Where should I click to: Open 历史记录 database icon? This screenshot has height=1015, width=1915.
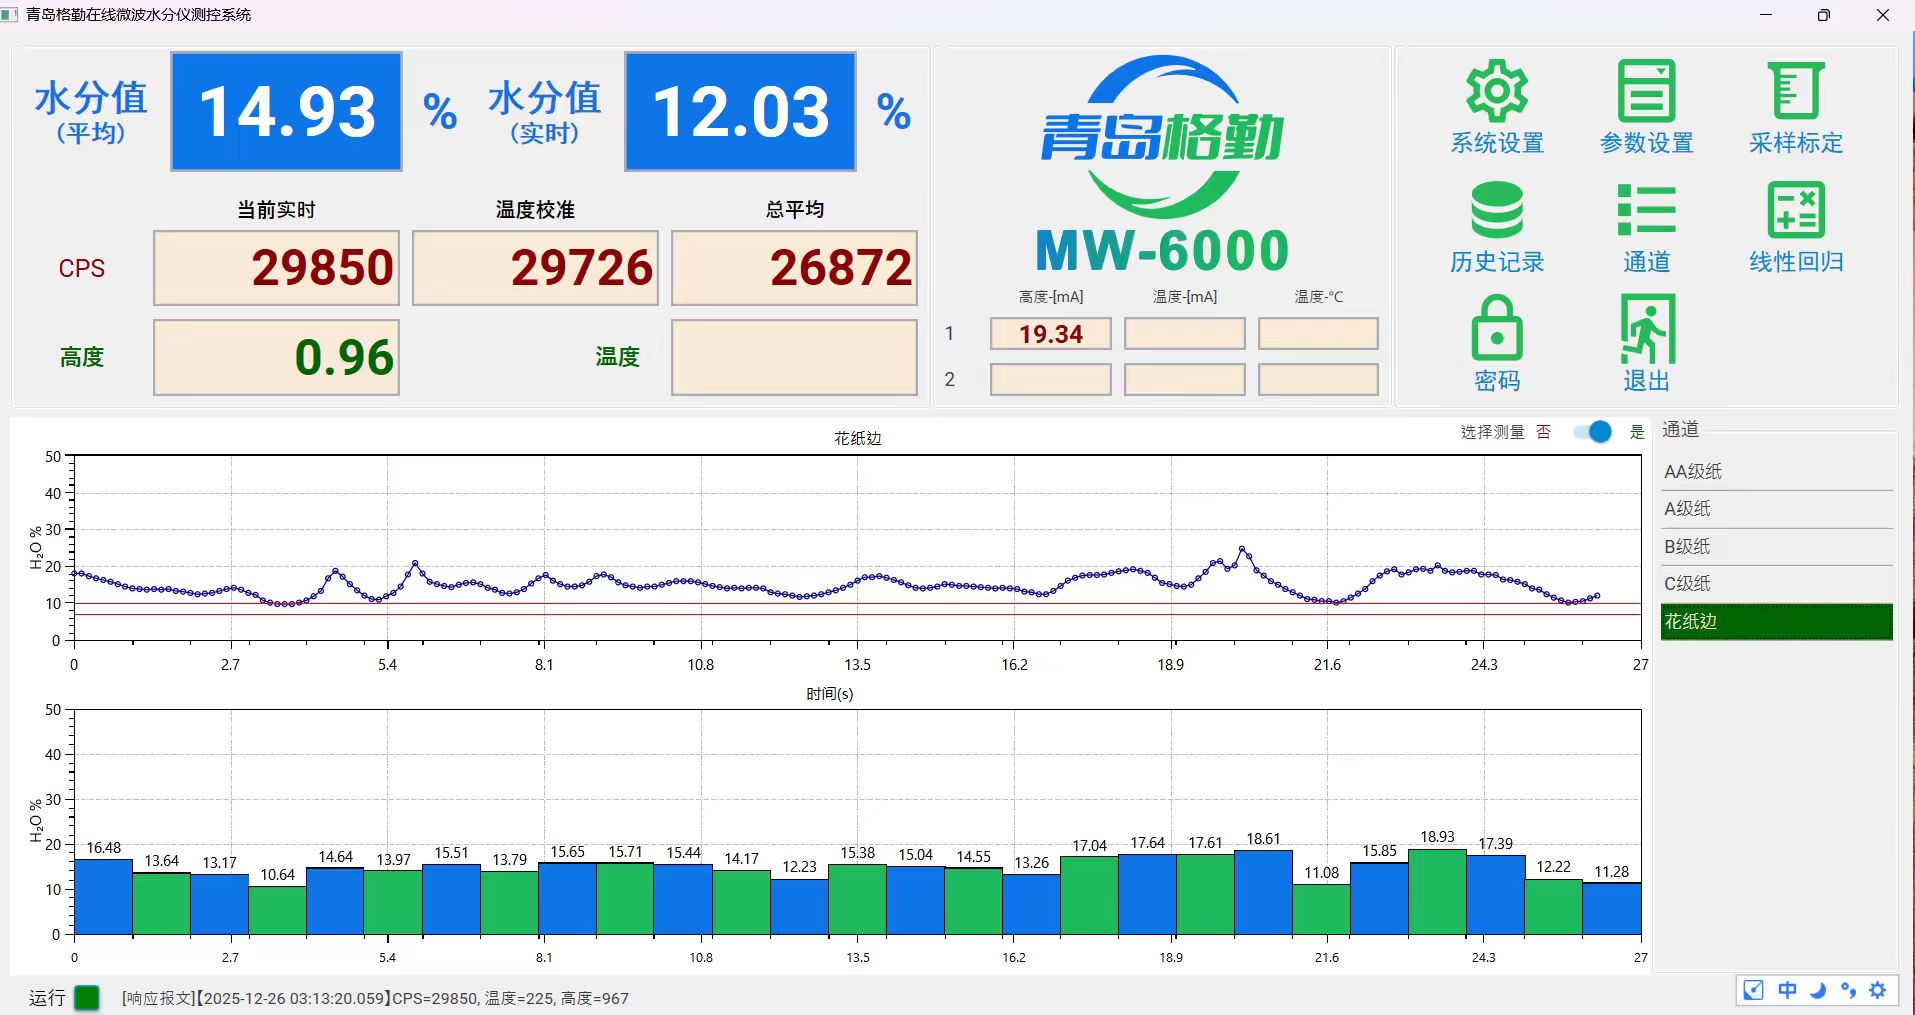[1496, 211]
